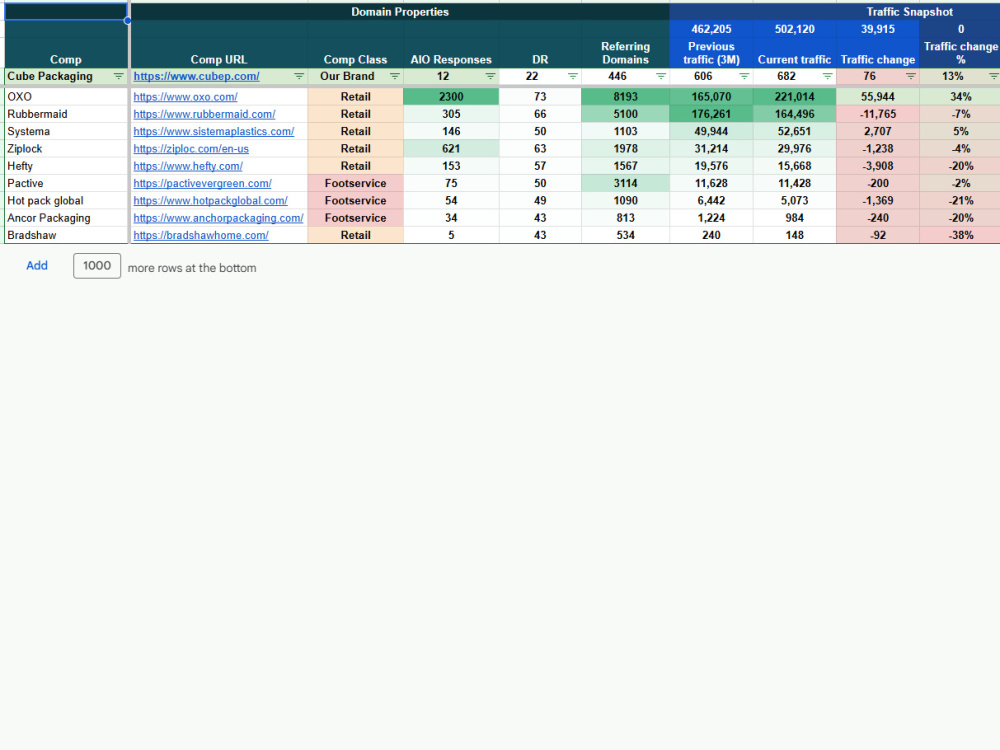1000x750 pixels.
Task: Select the Rubbermaid competitor name cell
Action: (66, 114)
